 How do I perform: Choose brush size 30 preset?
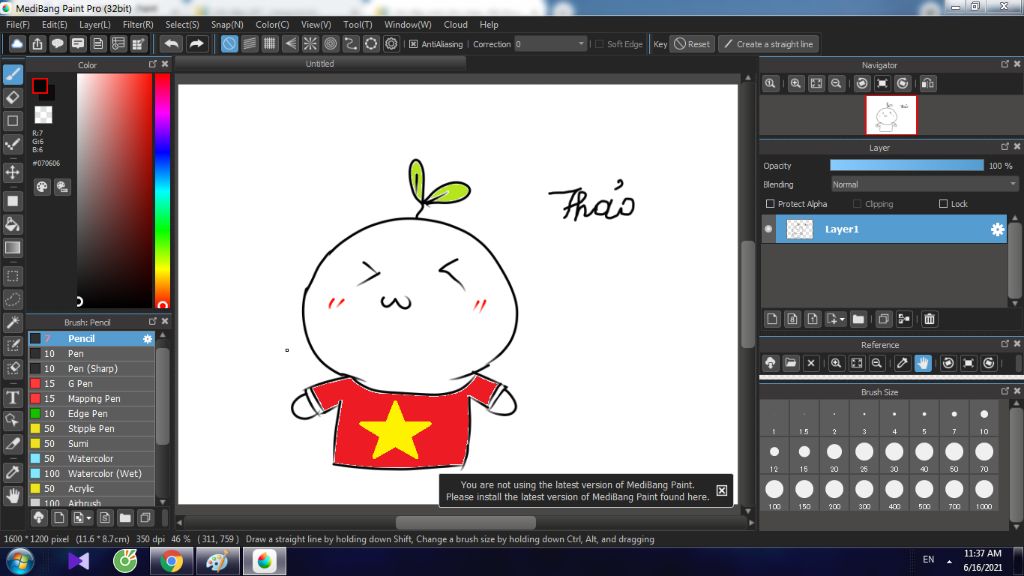click(x=894, y=455)
